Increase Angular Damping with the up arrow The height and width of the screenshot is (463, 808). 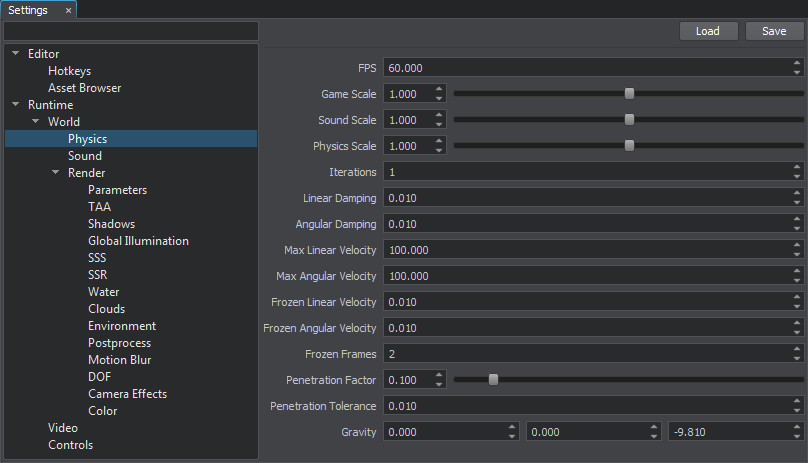tap(797, 220)
